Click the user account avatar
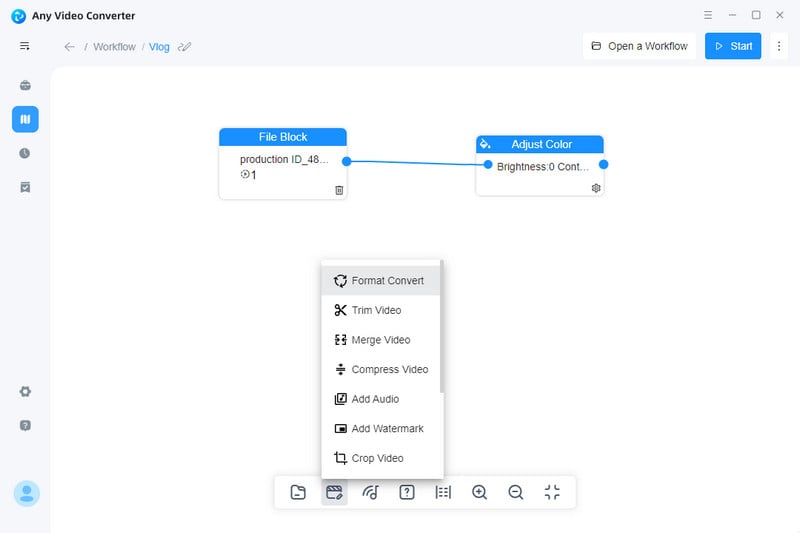Screen dimensions: 800x533 [x=27, y=493]
